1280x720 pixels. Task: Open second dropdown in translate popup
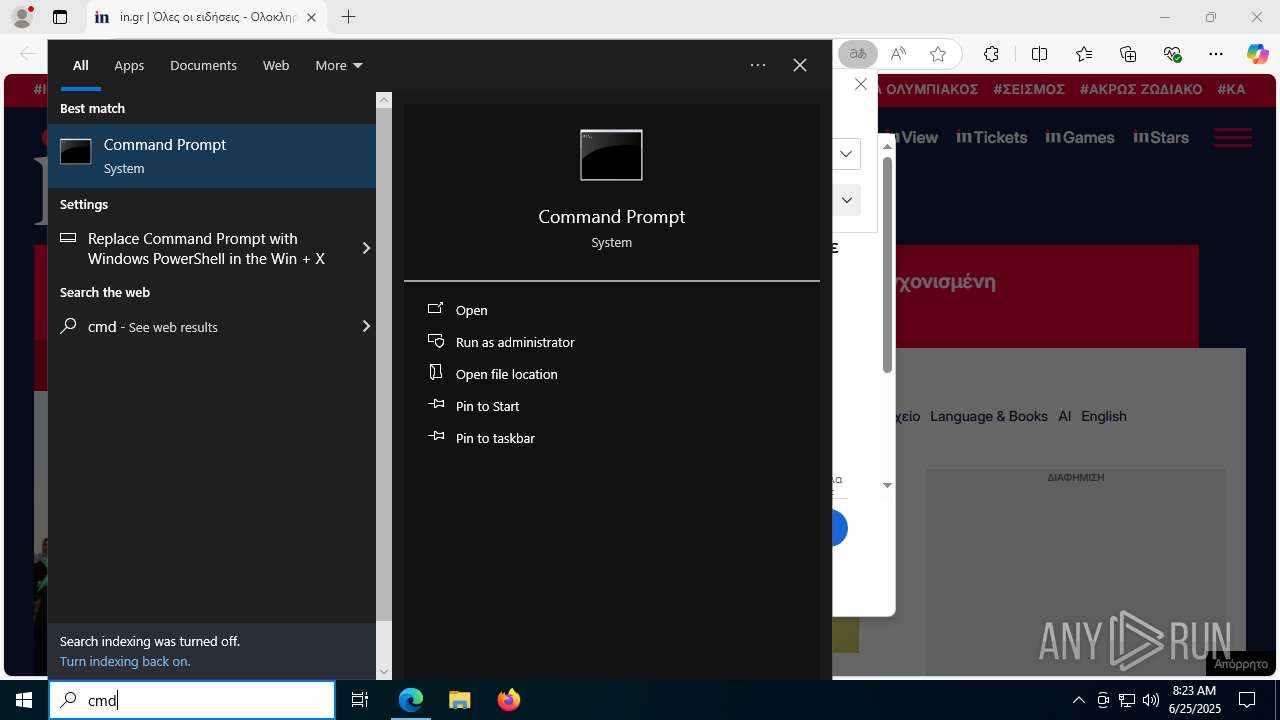[846, 200]
